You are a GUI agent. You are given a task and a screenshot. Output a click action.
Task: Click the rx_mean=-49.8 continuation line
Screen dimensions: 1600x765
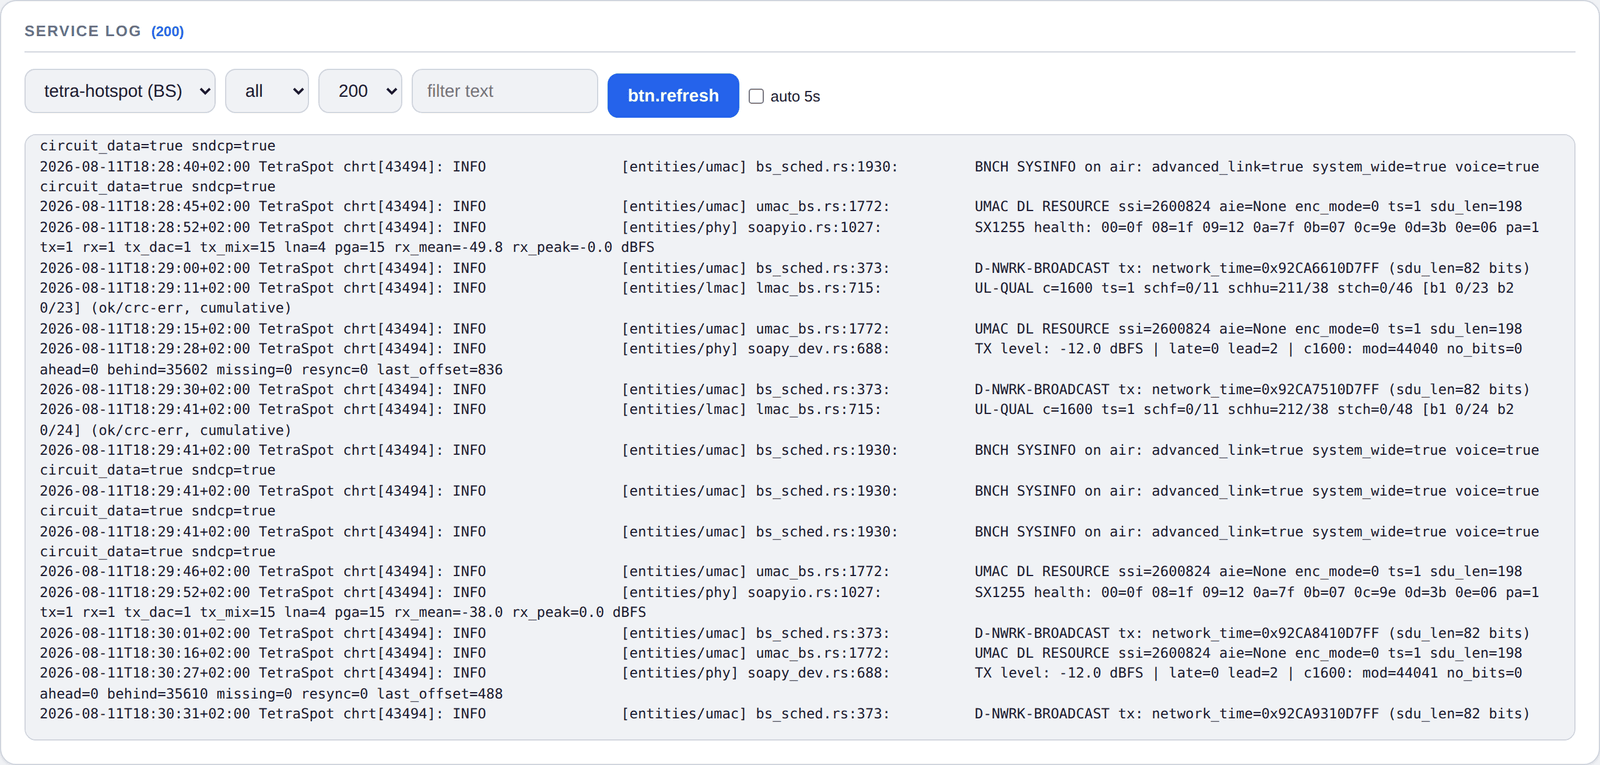pos(347,247)
